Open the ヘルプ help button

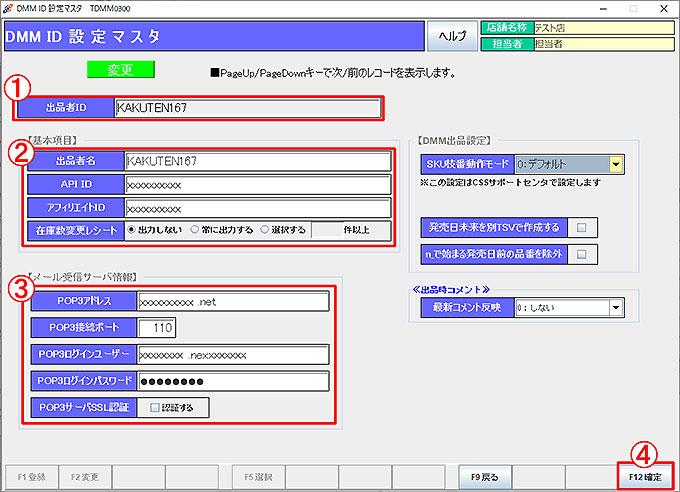click(452, 36)
